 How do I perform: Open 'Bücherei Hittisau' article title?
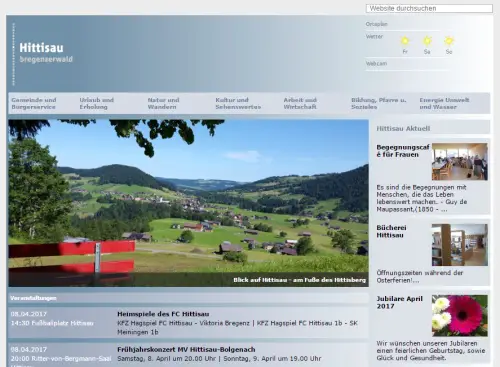coord(391,231)
